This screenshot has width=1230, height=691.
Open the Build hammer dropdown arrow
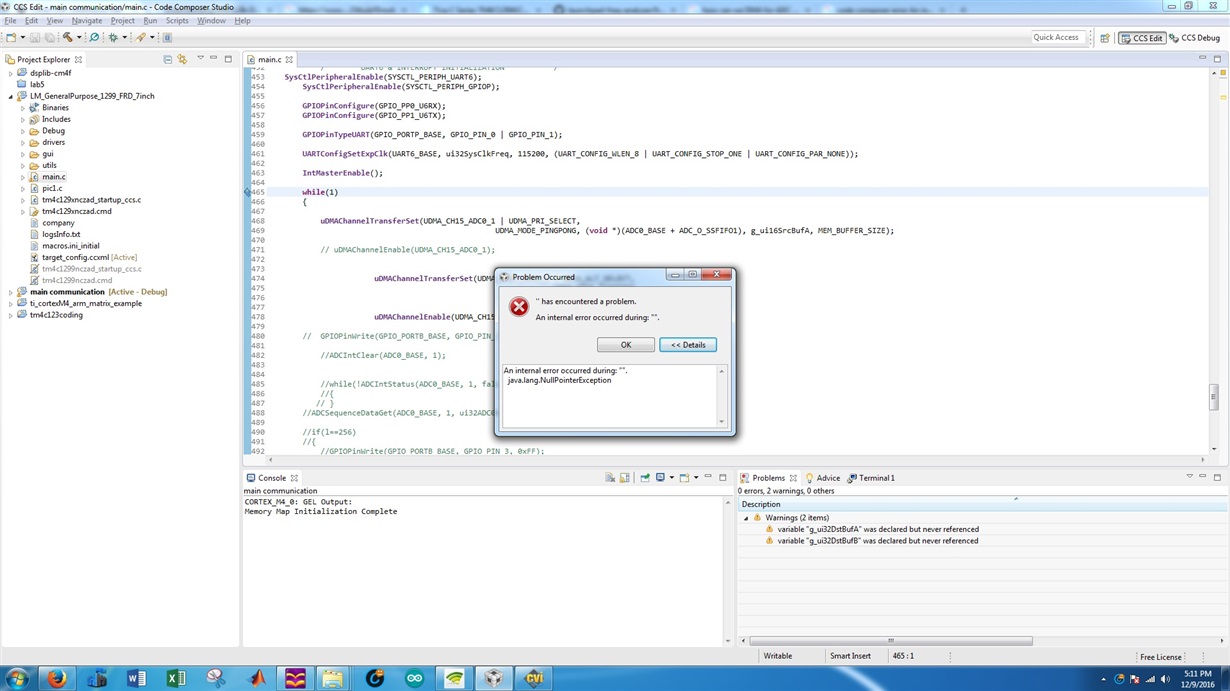pyautogui.click(x=80, y=38)
